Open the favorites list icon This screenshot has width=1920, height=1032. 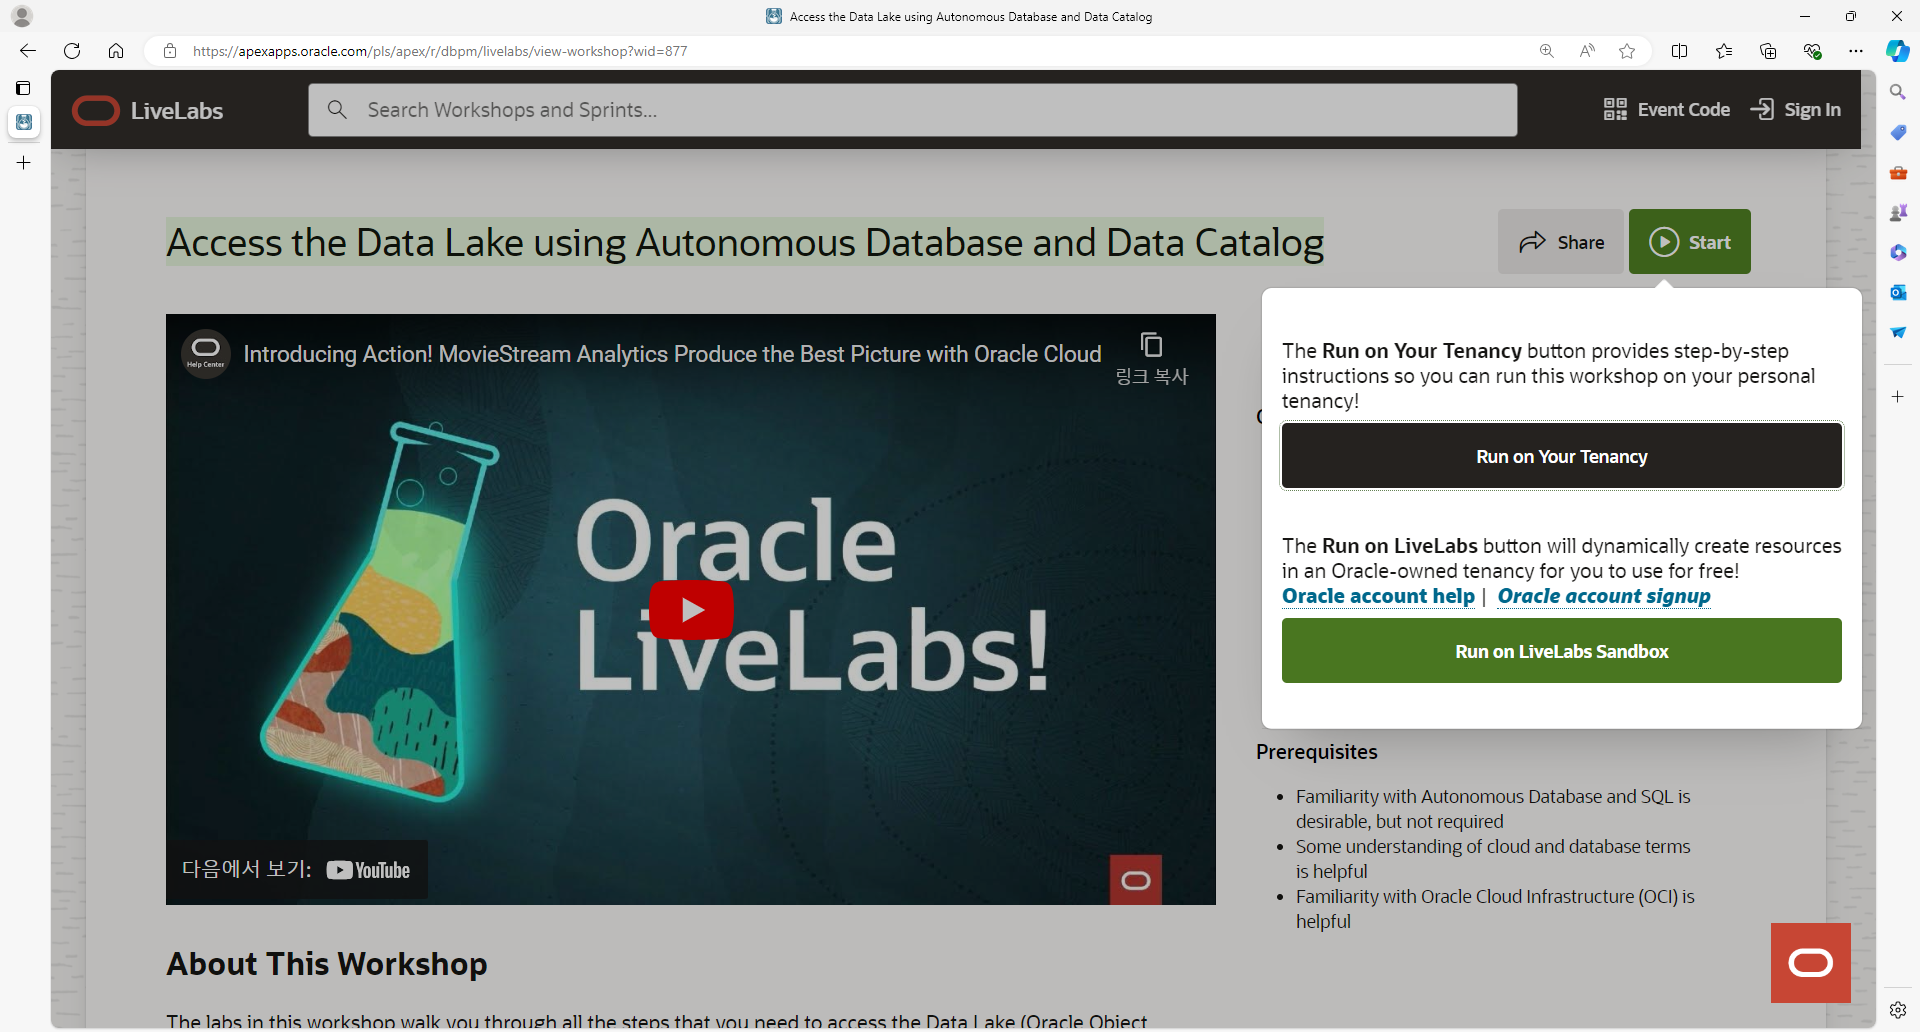tap(1724, 51)
